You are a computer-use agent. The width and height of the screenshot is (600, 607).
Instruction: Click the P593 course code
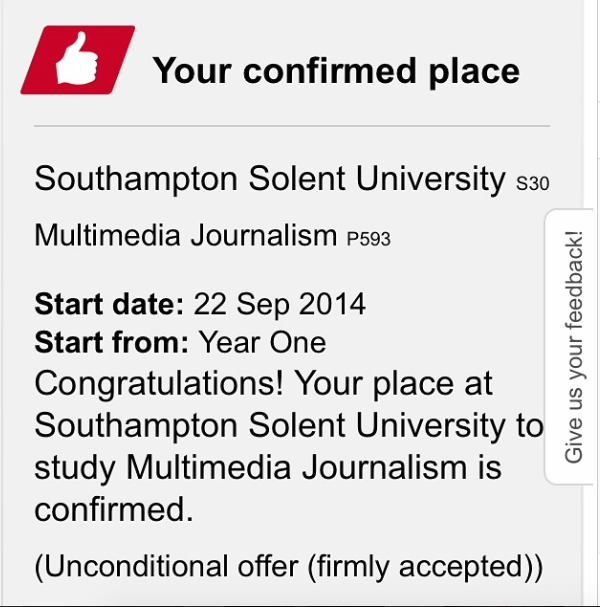tap(368, 240)
